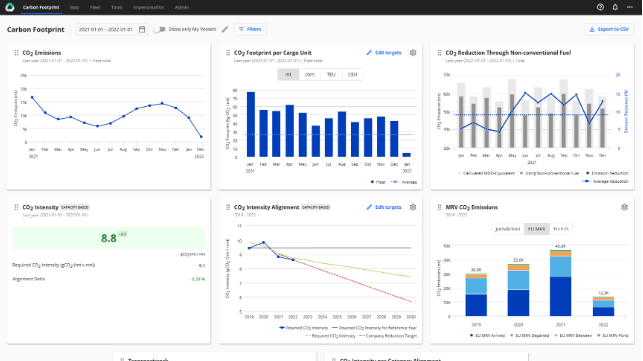Screen dimensions: 643x361
Task: Open the Filters button
Action: (x=250, y=29)
